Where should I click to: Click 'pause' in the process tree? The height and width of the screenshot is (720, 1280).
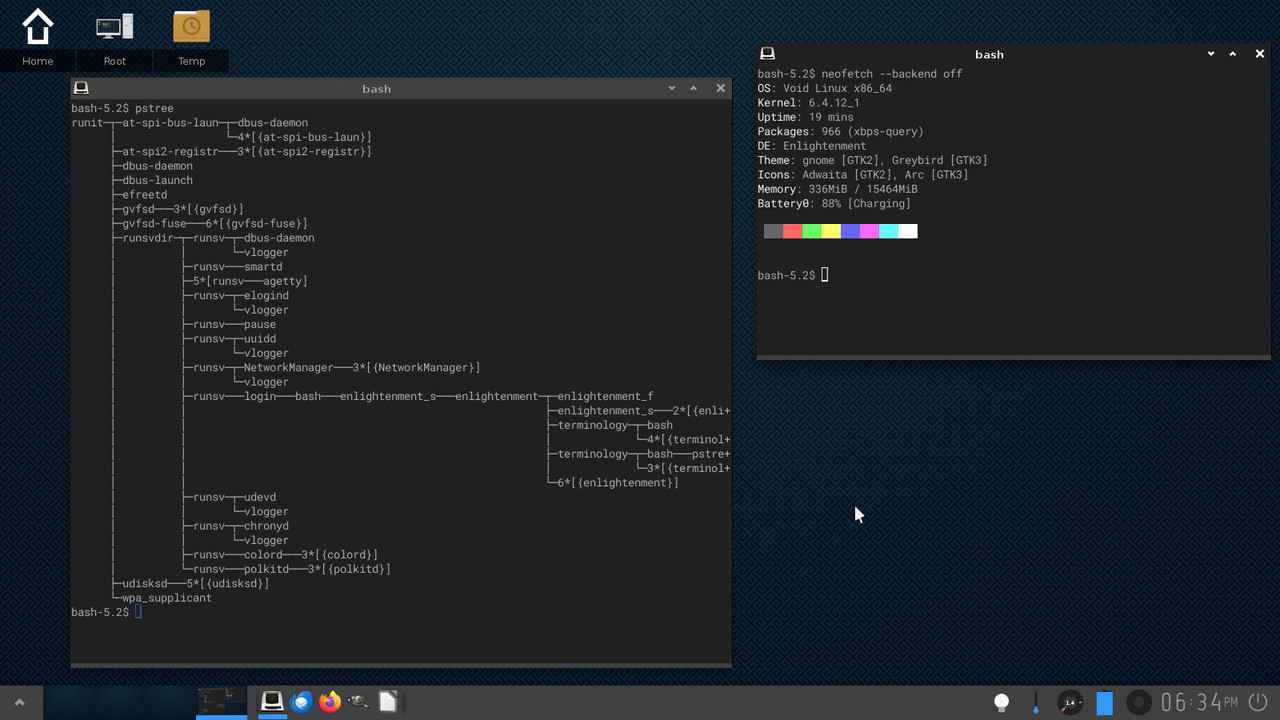(x=260, y=324)
